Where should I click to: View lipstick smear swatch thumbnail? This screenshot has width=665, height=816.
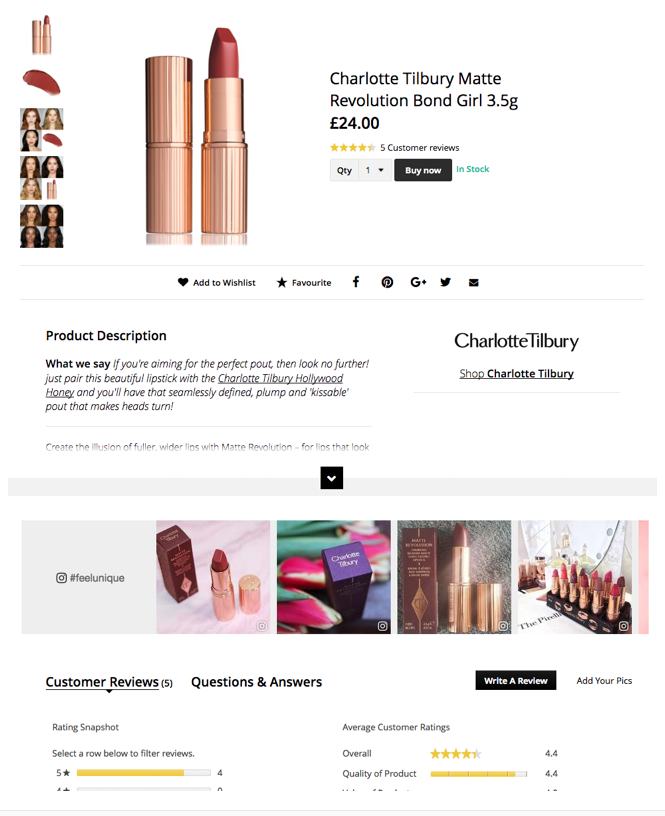coord(42,82)
